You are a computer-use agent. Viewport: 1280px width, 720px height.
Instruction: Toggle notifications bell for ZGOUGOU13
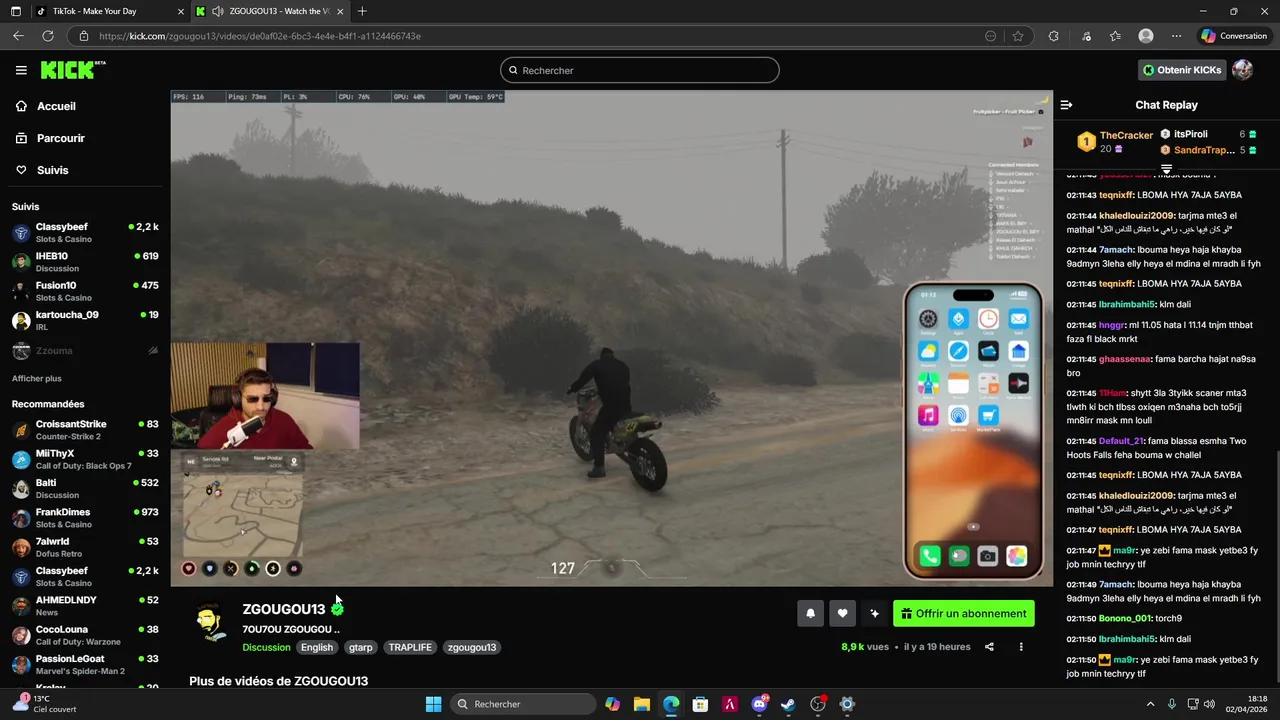point(810,614)
